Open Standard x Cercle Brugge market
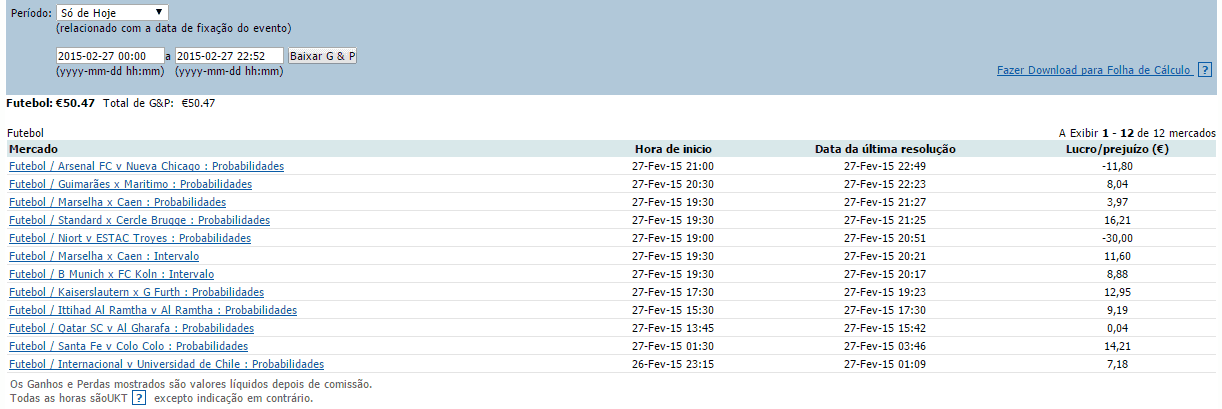 click(139, 220)
